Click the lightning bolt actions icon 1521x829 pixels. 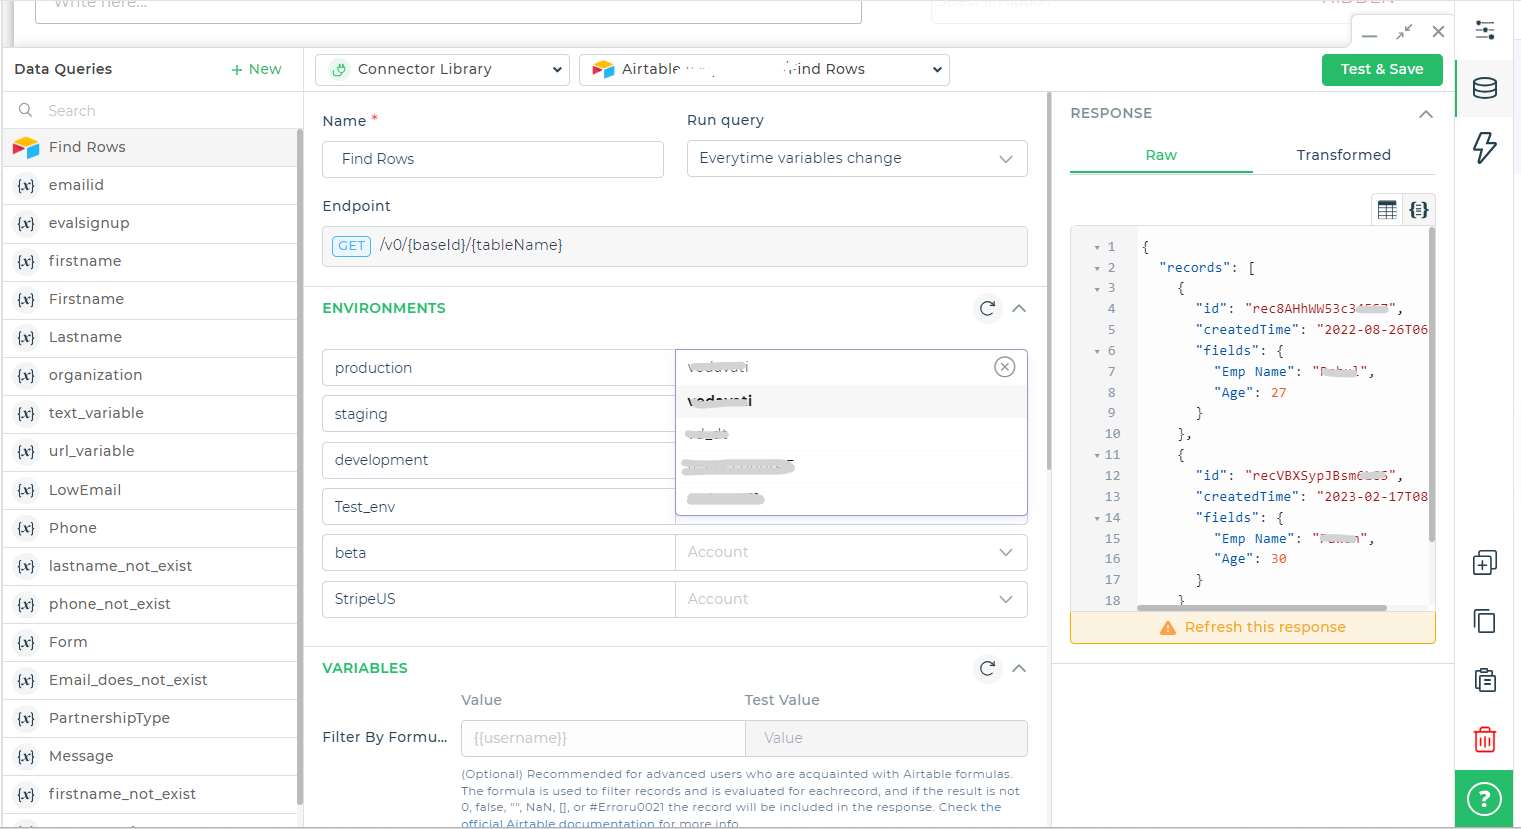pos(1485,147)
